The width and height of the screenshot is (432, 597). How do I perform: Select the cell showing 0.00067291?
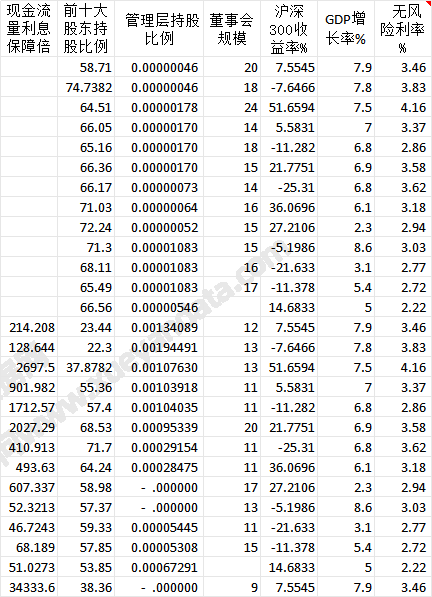tap(159, 567)
